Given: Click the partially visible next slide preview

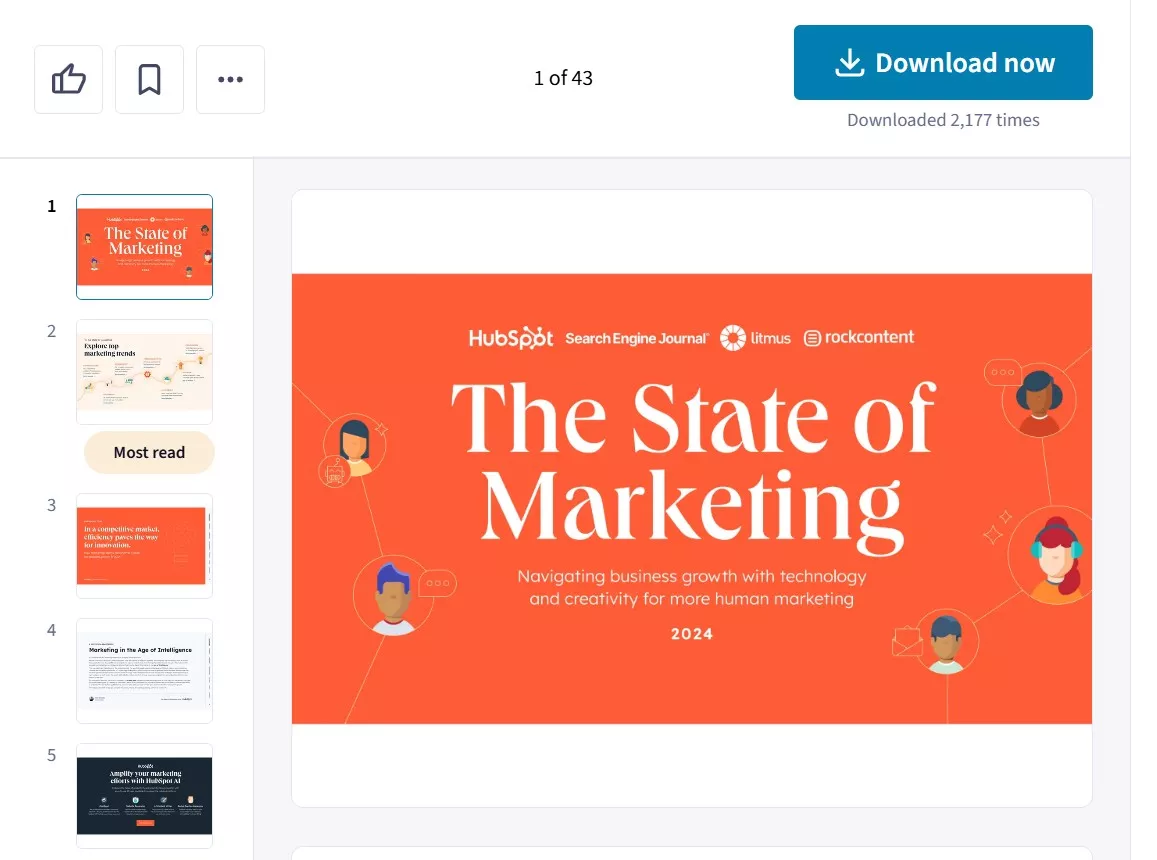Looking at the screenshot, I should [x=691, y=853].
